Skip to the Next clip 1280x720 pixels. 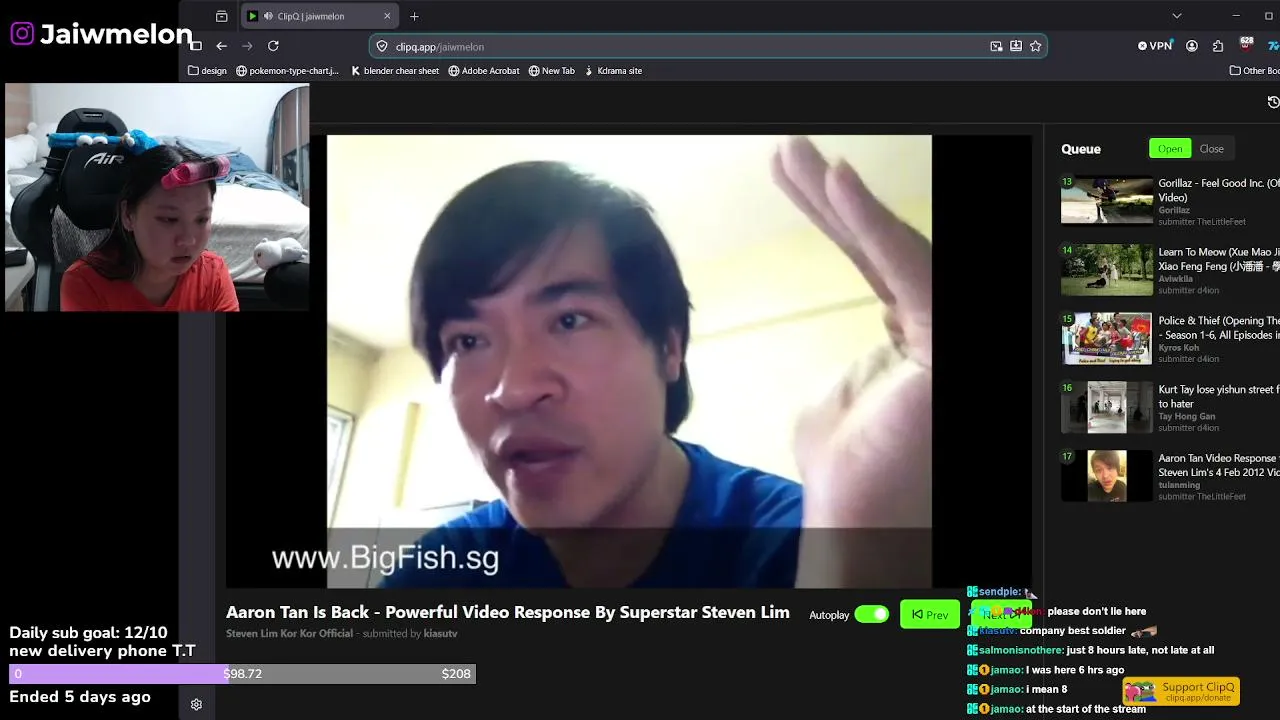click(1000, 615)
